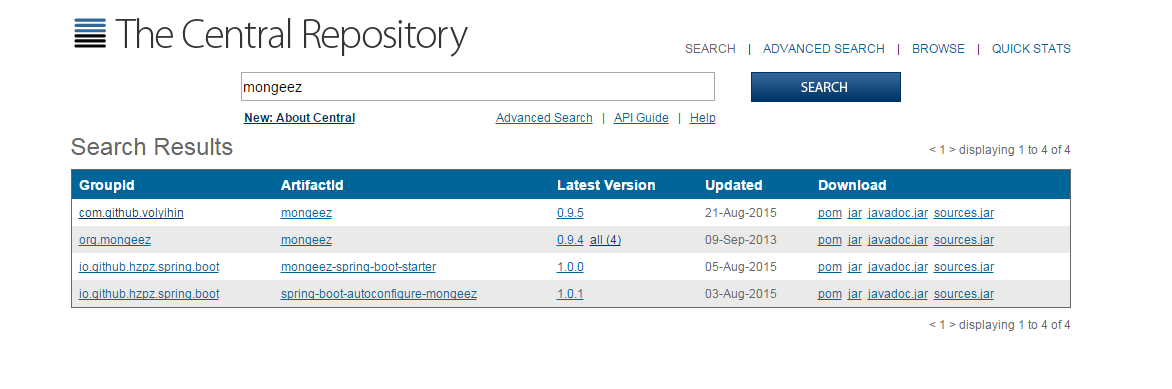1172x389 pixels.
Task: Open SEARCH in top navigation
Action: (x=710, y=49)
